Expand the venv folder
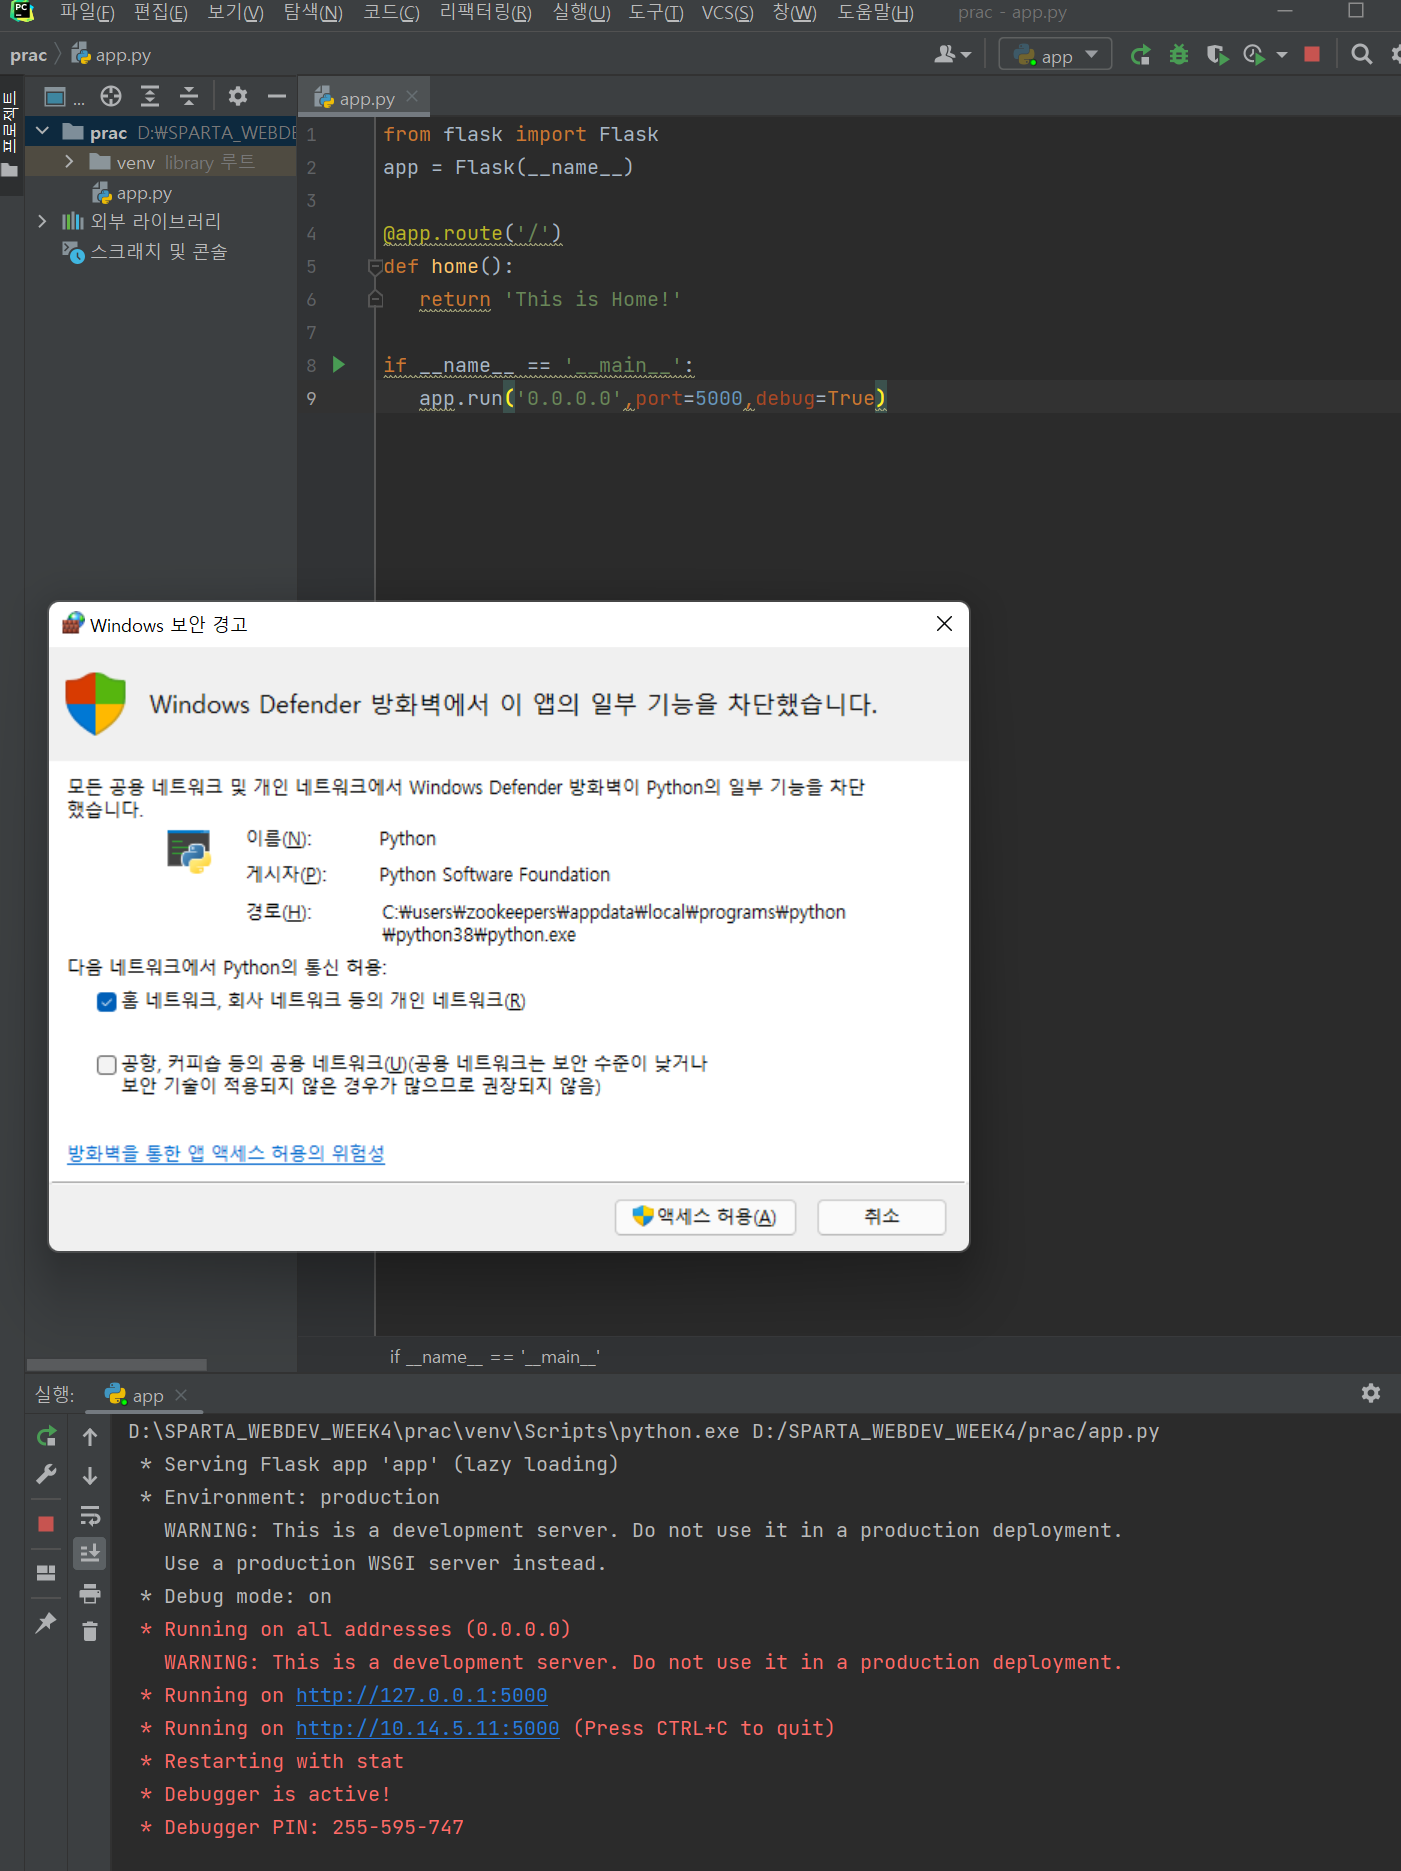This screenshot has height=1871, width=1401. pyautogui.click(x=69, y=161)
